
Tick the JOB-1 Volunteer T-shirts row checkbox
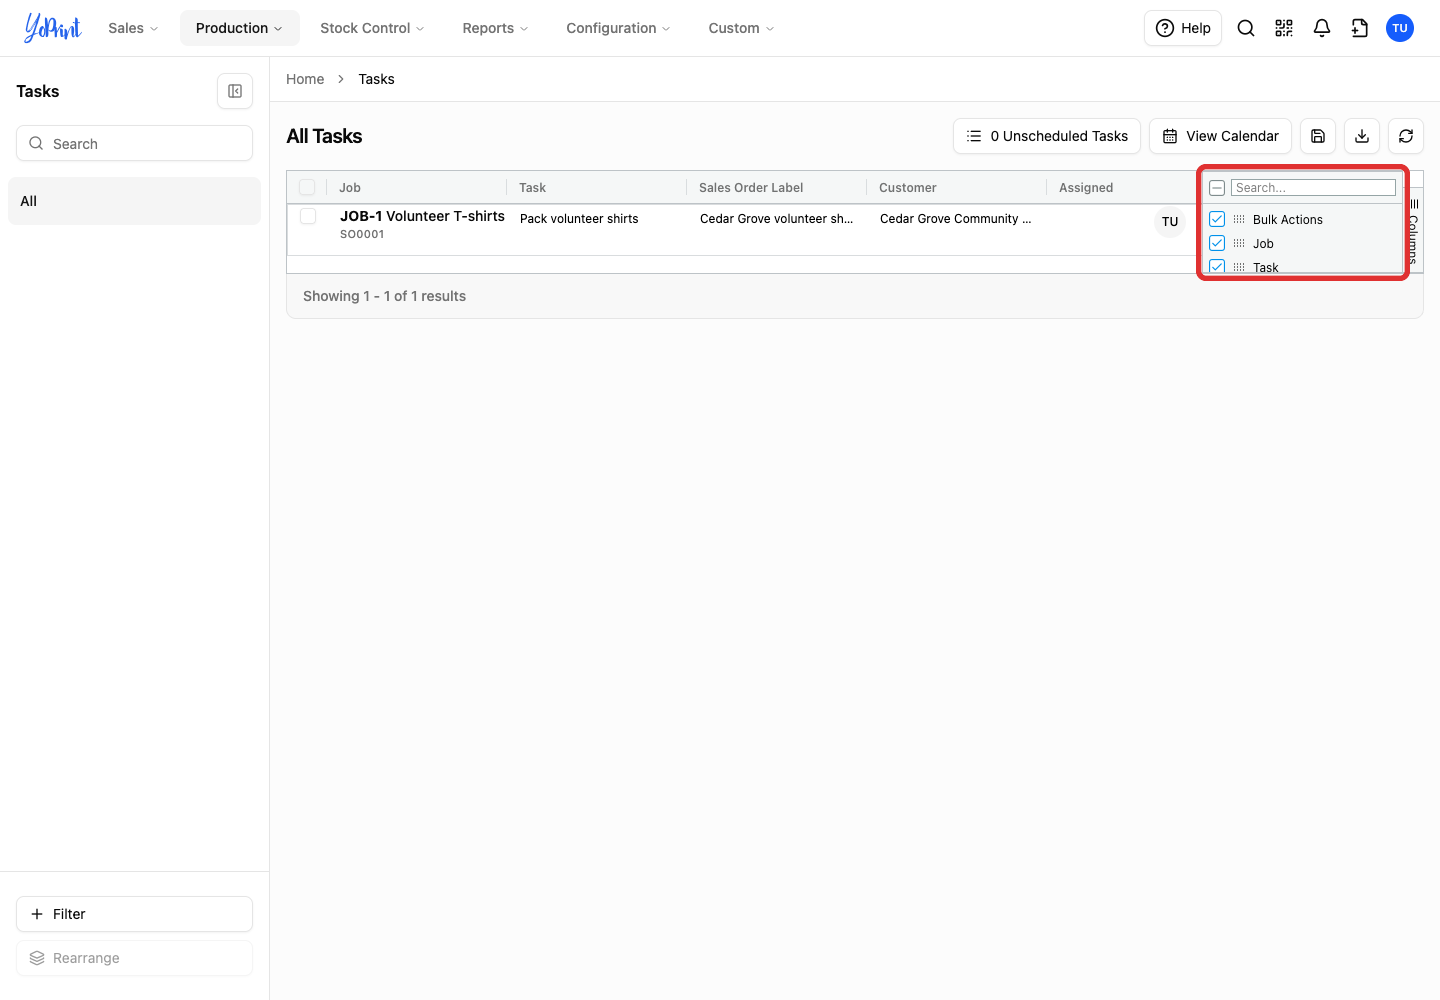click(x=308, y=216)
